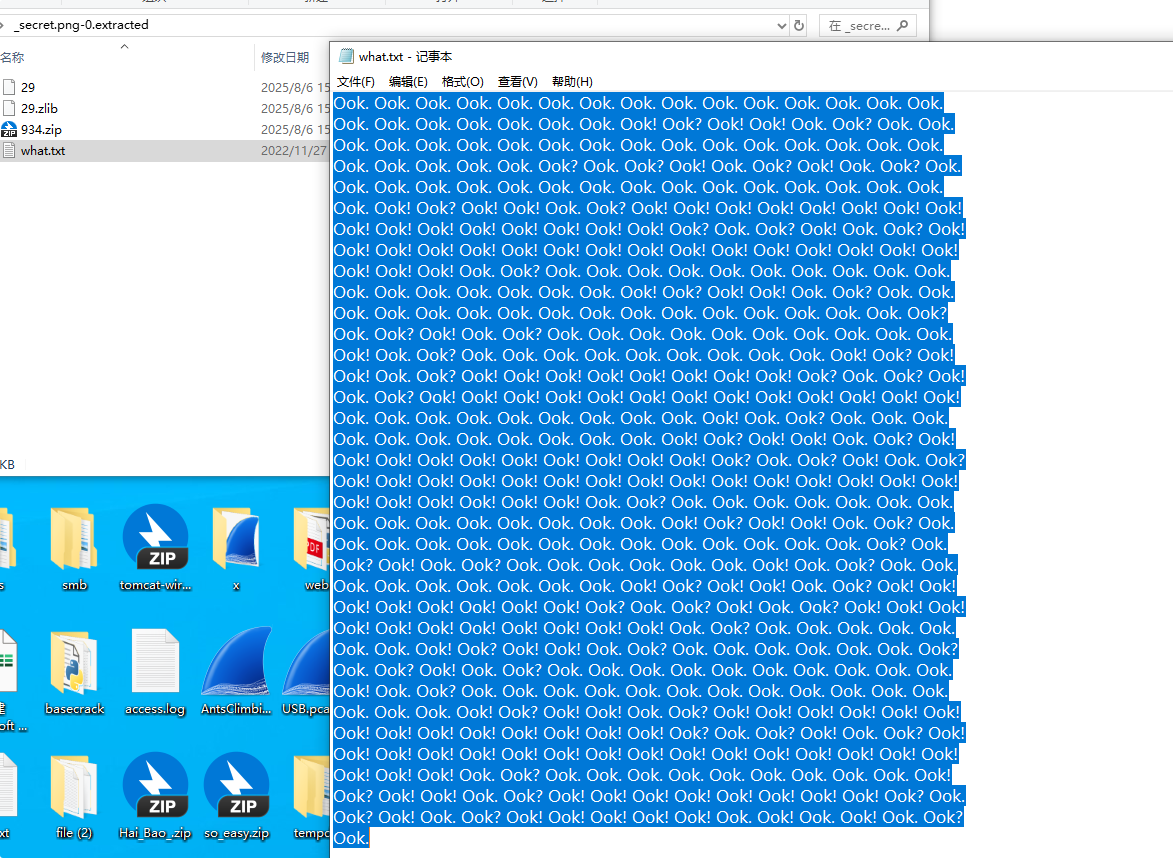Viewport: 1173px width, 858px height.
Task: Click the search box in Explorer
Action: [867, 25]
